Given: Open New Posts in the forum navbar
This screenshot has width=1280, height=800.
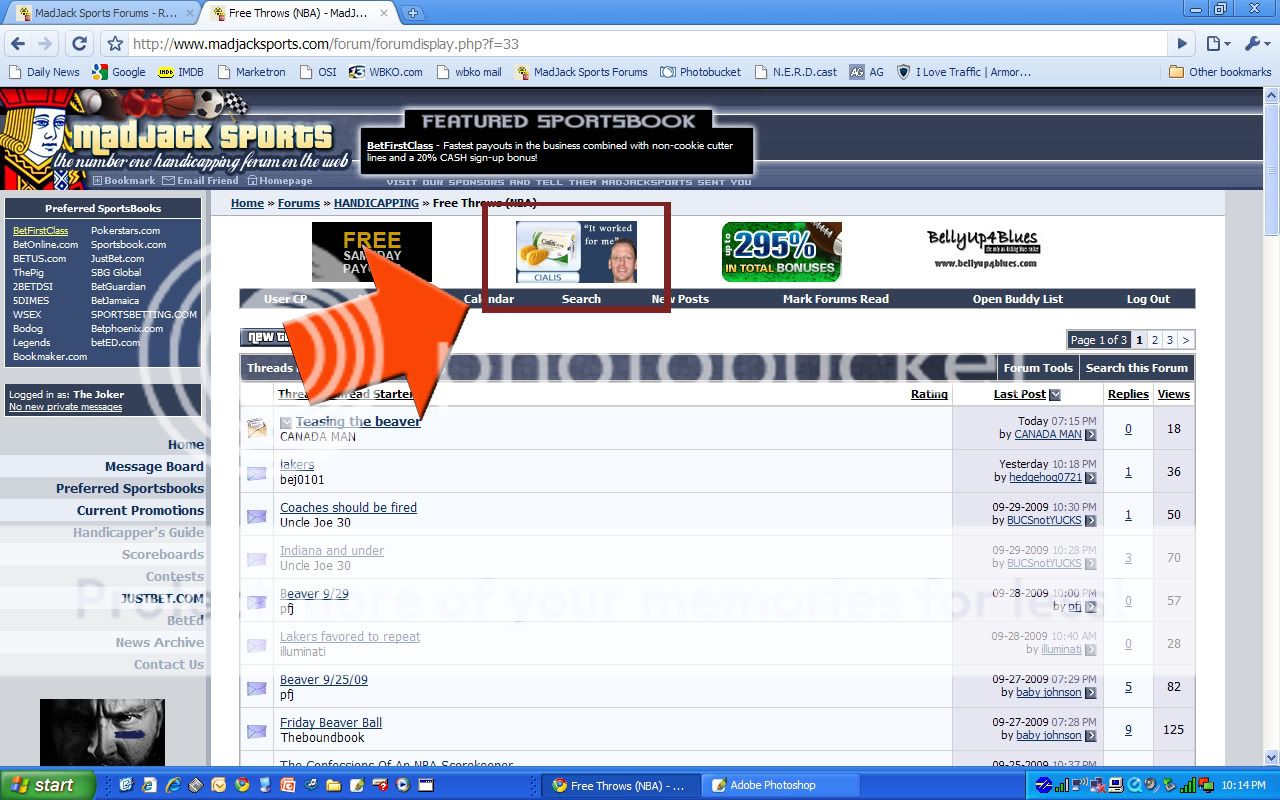Looking at the screenshot, I should click(680, 299).
